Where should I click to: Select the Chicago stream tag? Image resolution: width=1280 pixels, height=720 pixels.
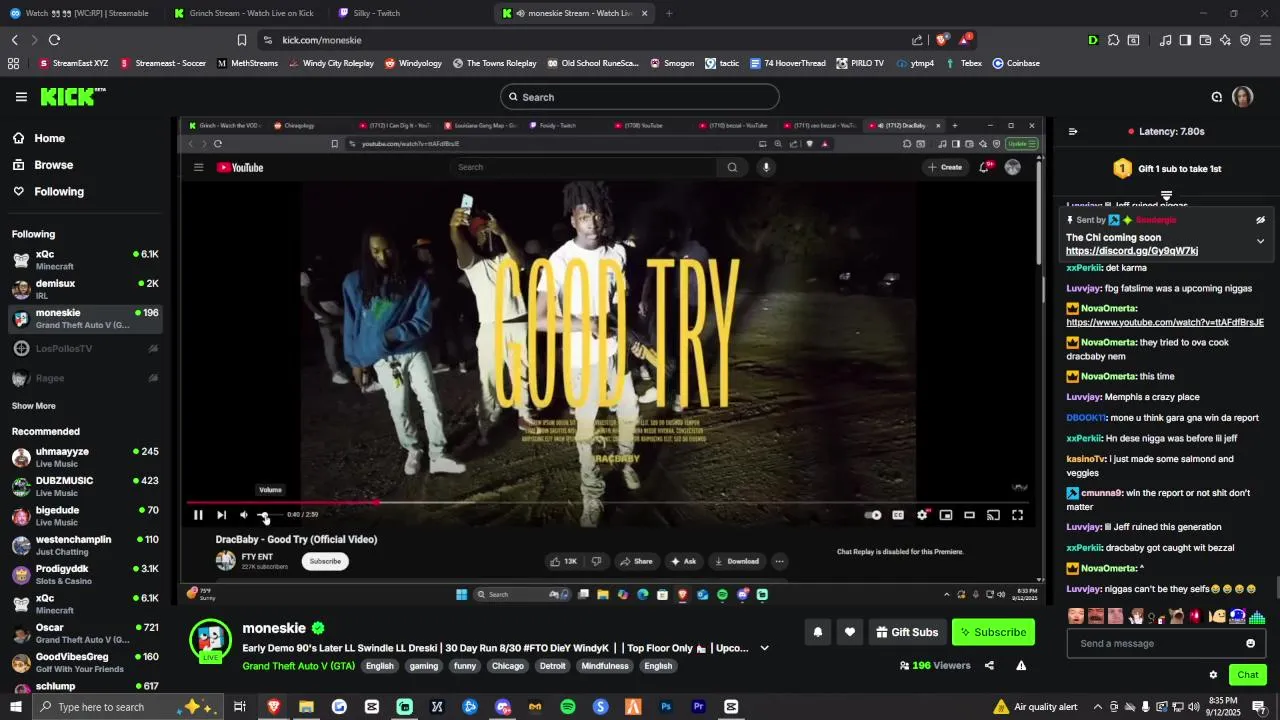[507, 666]
